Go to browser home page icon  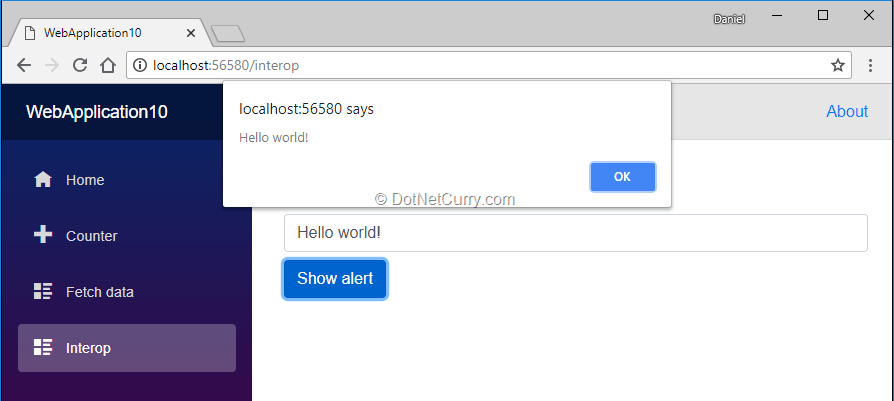(x=108, y=66)
